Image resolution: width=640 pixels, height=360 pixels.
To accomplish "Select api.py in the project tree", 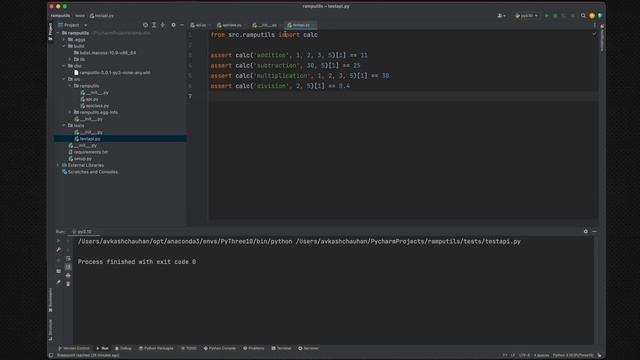I will 89,99.
